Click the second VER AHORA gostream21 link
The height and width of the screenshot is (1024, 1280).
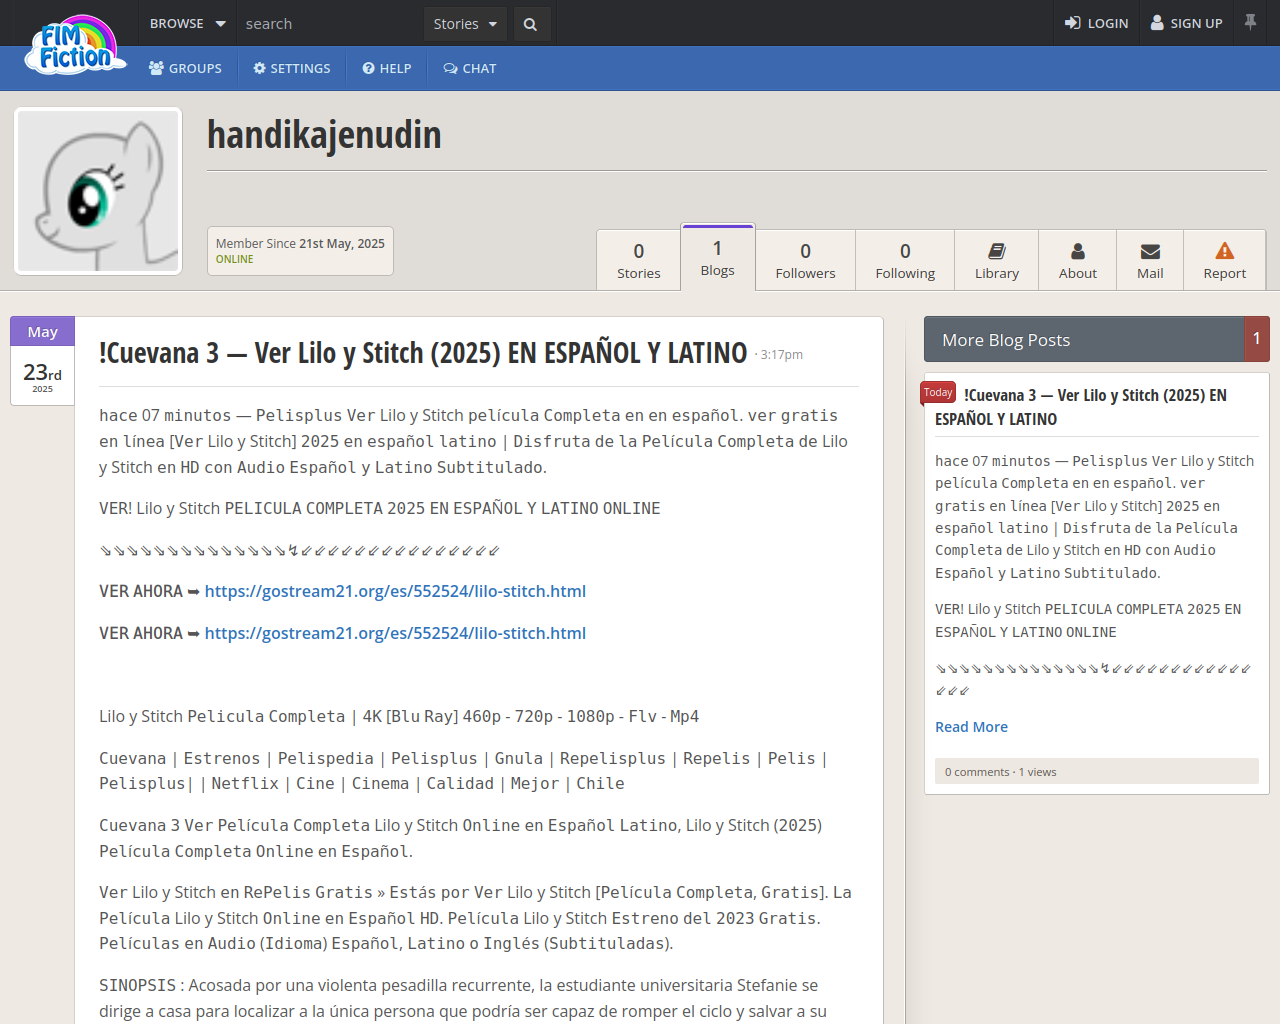pos(395,633)
